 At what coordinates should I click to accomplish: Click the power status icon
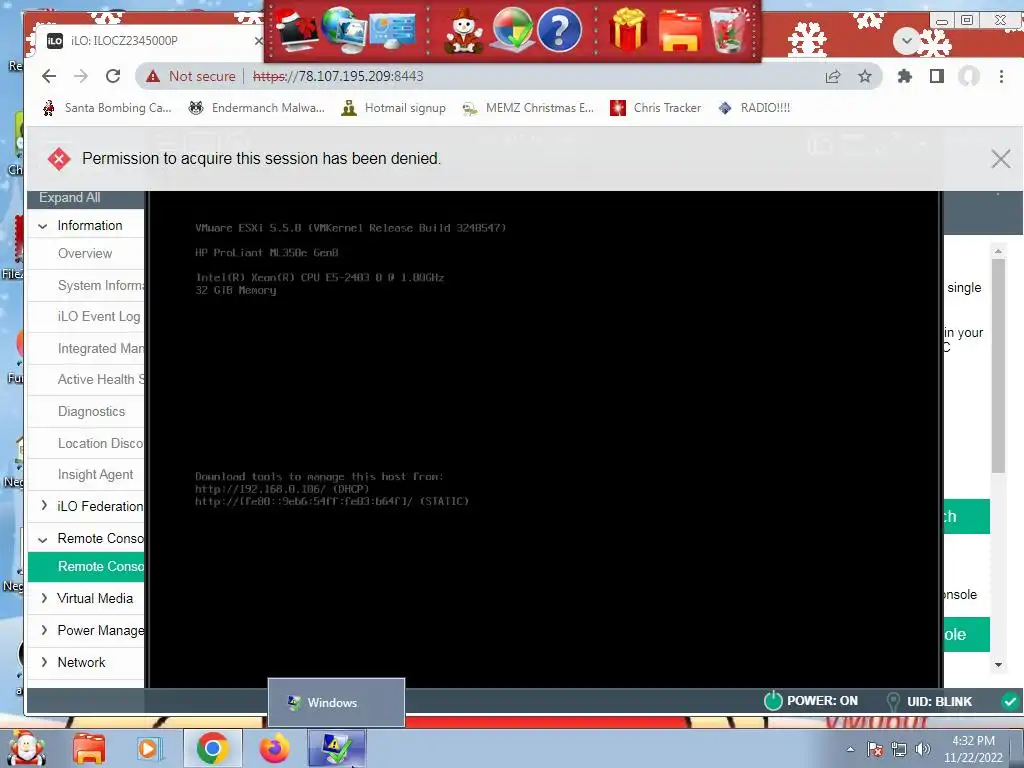tap(773, 701)
